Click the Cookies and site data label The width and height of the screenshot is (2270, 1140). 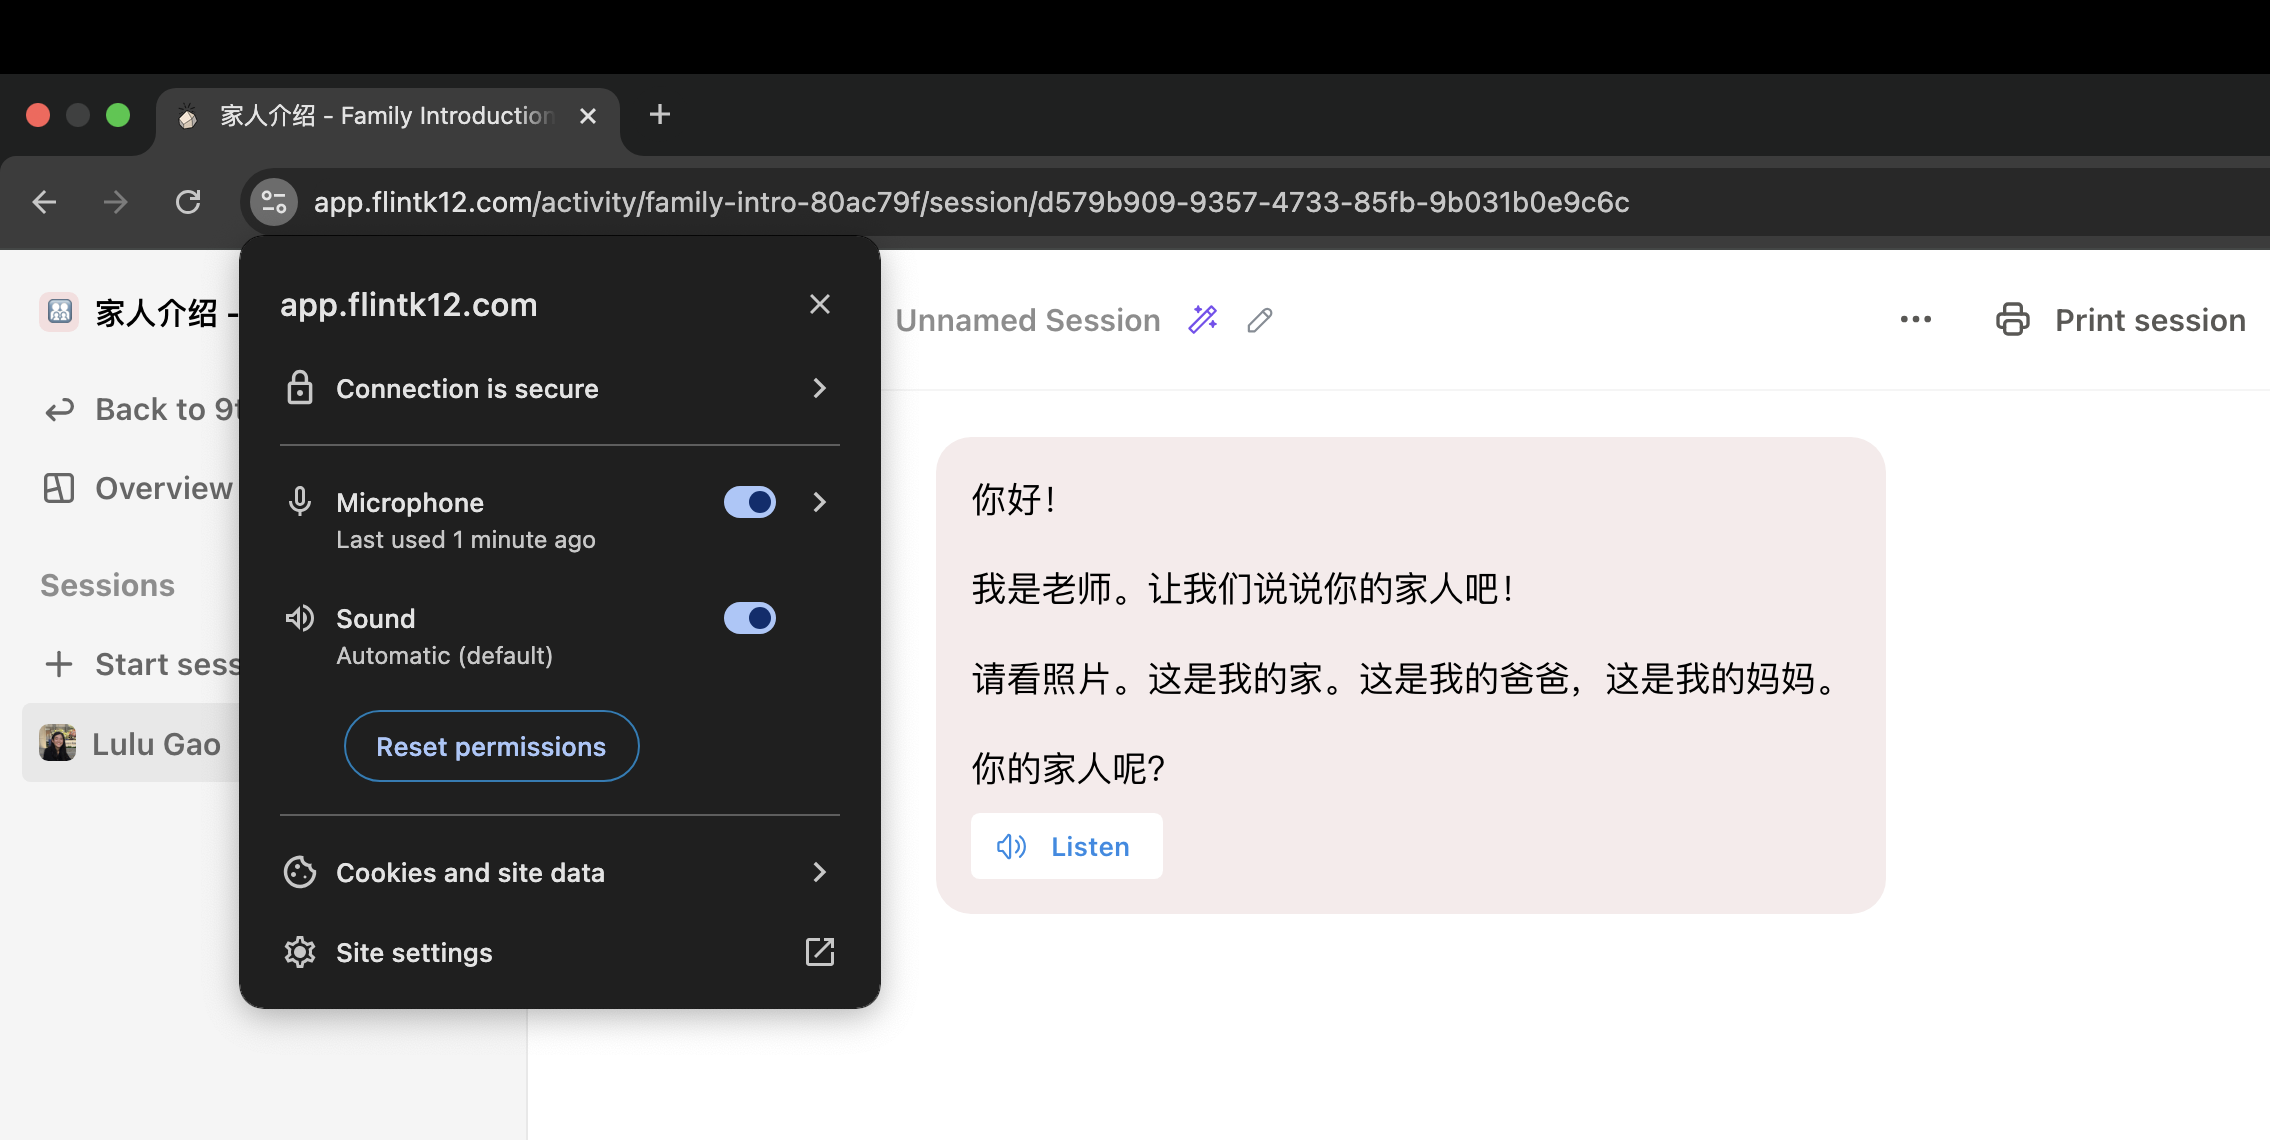coord(470,873)
